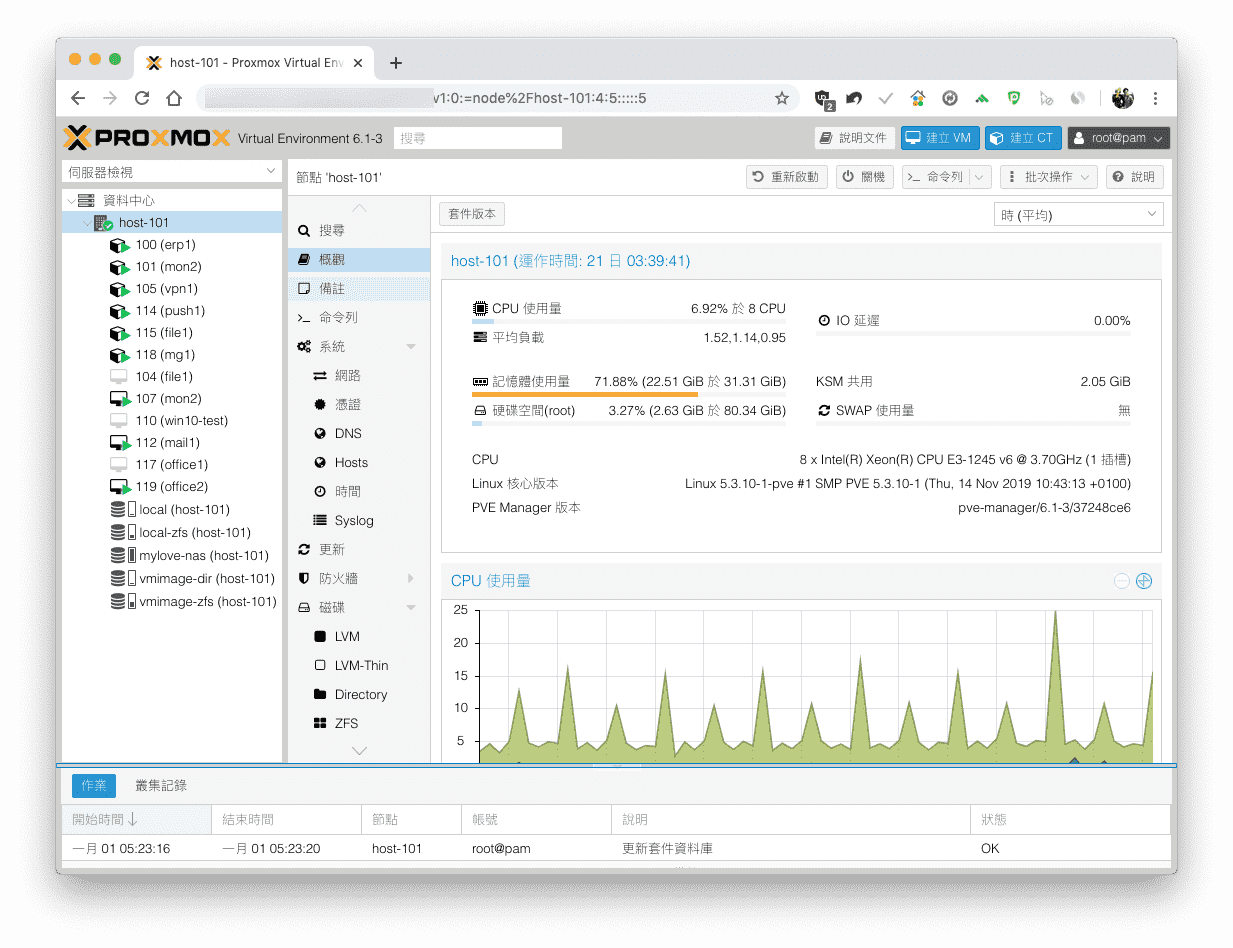Viewport: 1233px width, 948px height.
Task: Collapse the 磁碟 disks submenu
Action: pos(410,607)
